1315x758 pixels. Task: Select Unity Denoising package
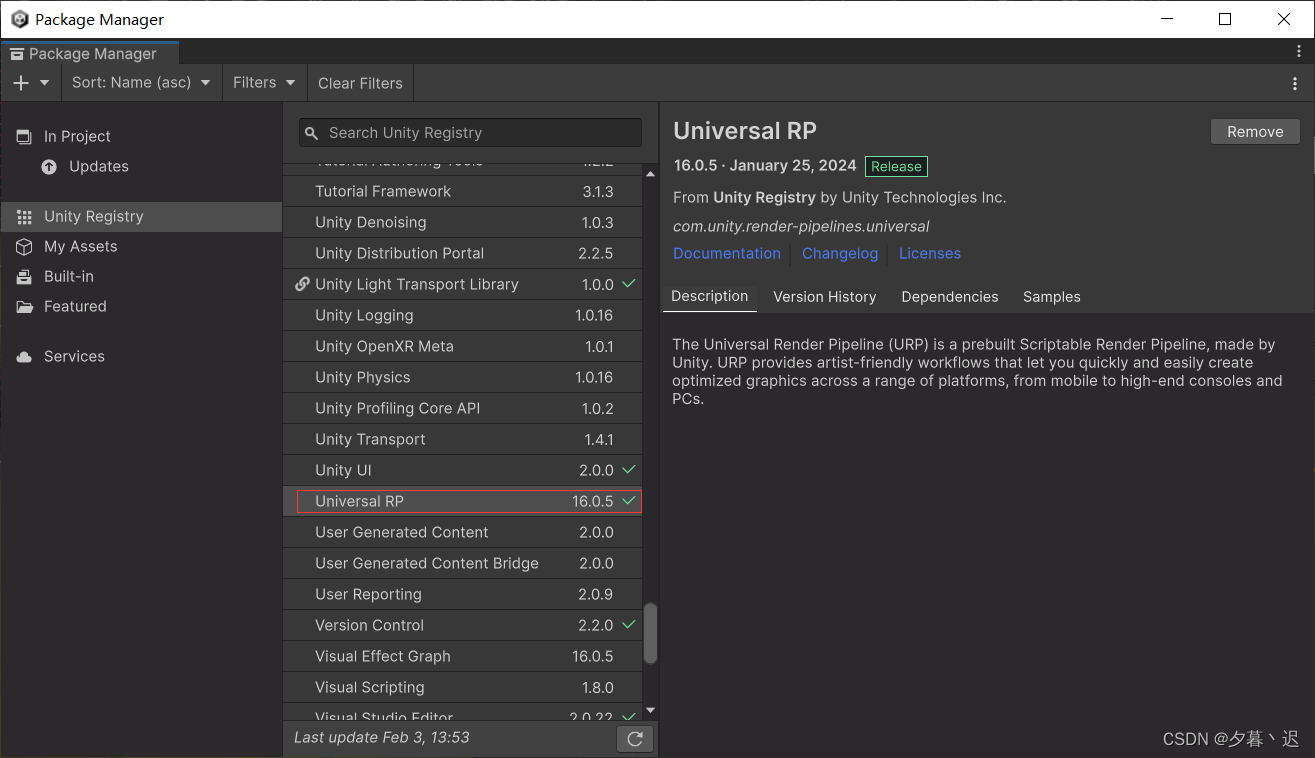tap(462, 222)
